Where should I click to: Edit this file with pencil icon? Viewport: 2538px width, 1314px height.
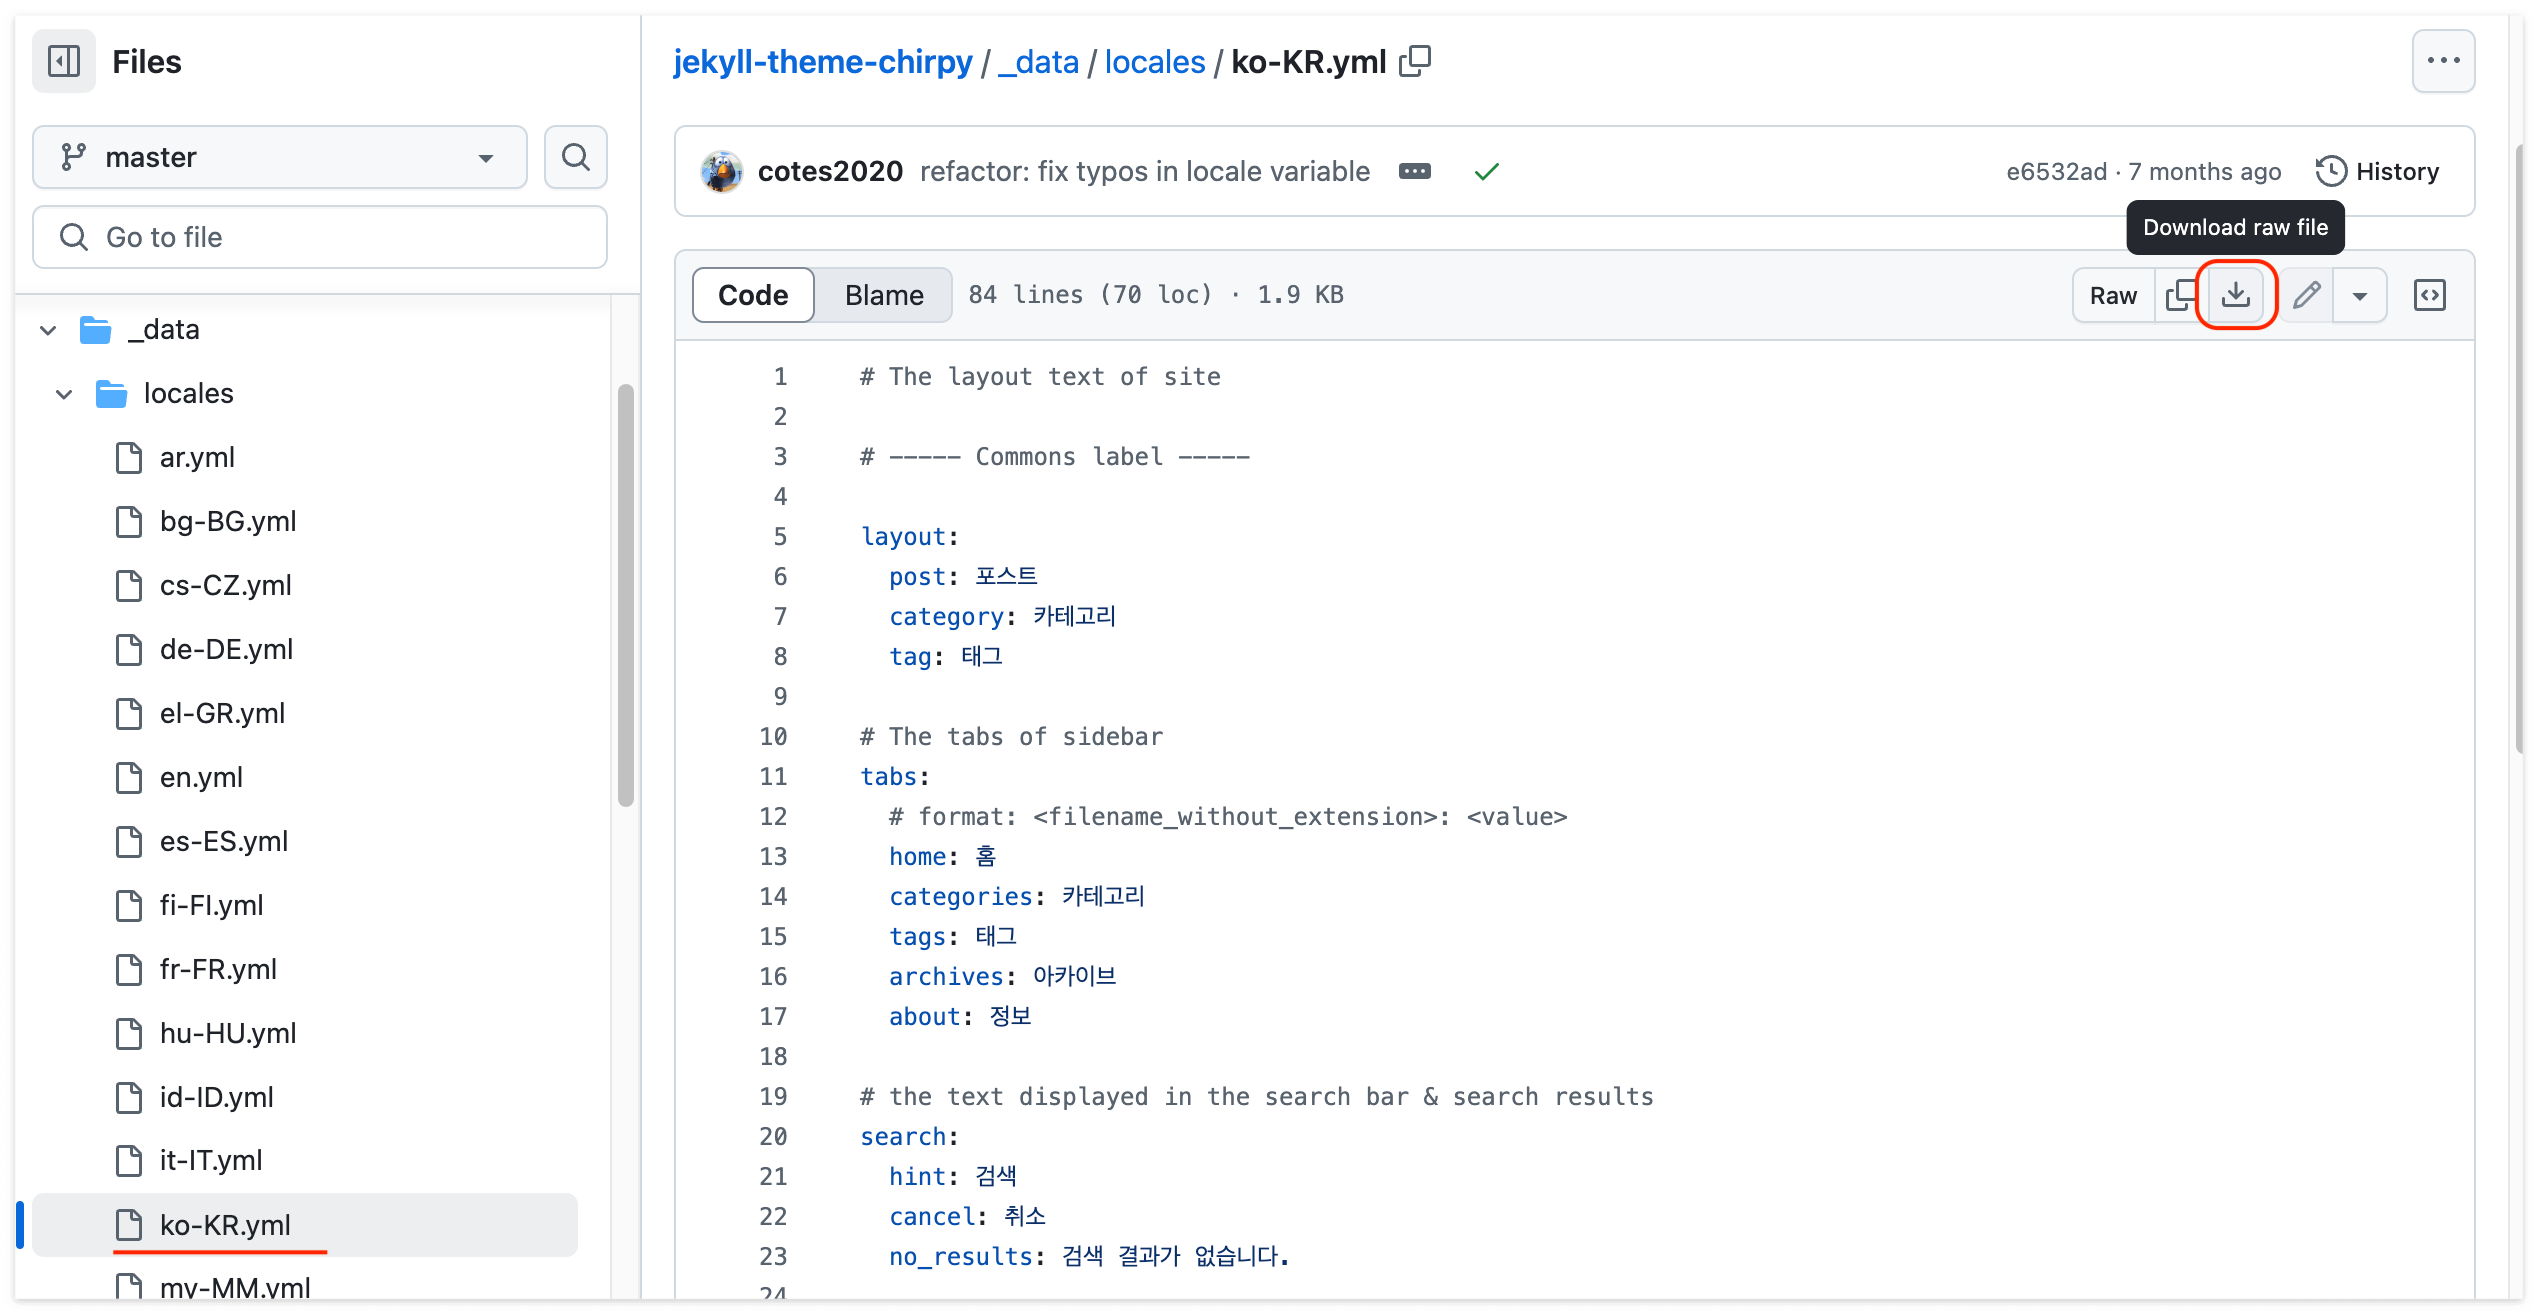point(2306,295)
